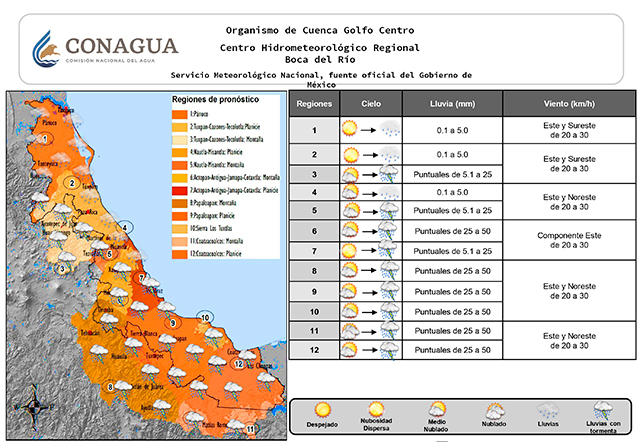Select the Nublado cloud legend icon
Image resolution: width=640 pixels, height=442 pixels.
(x=494, y=409)
